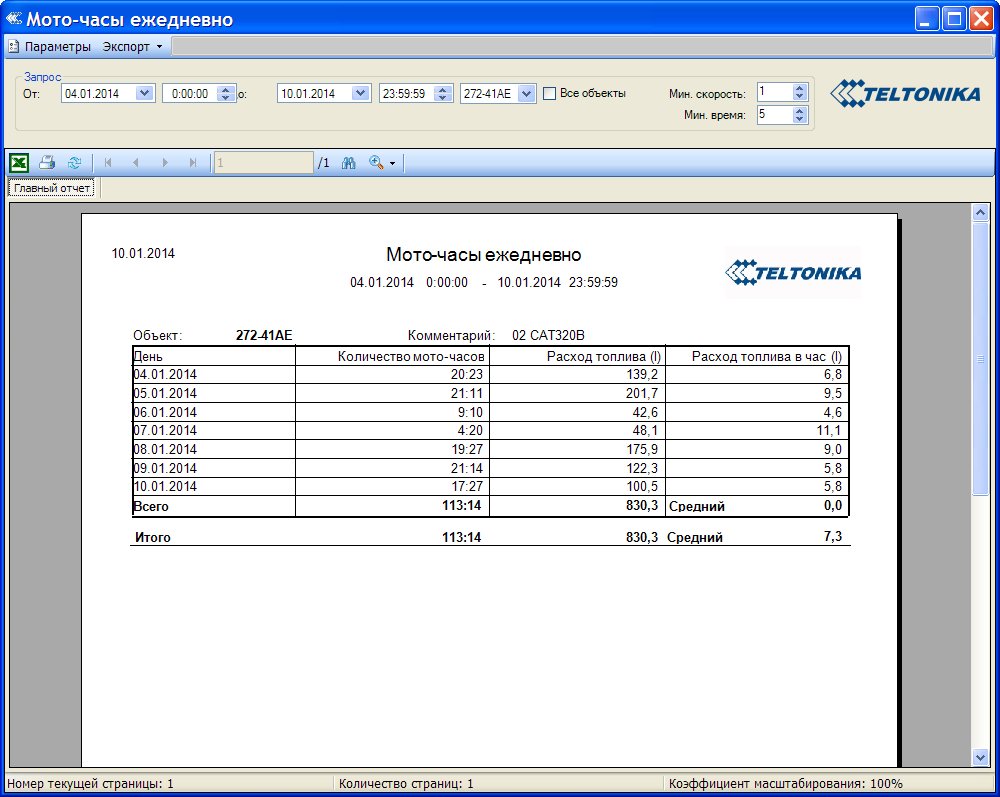This screenshot has height=797, width=1000.
Task: Go to last page arrow
Action: click(x=193, y=162)
